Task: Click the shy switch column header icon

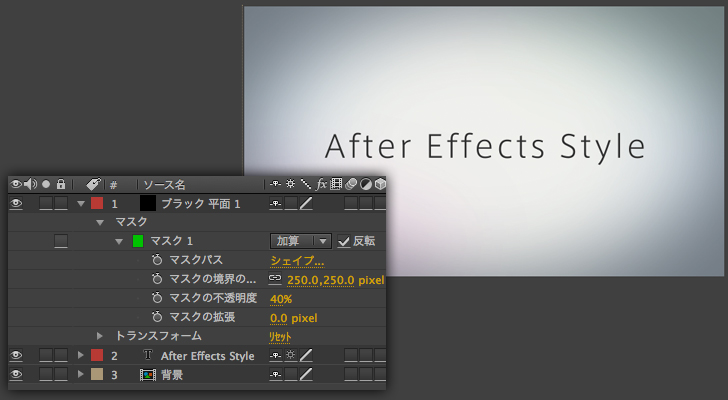Action: 275,184
